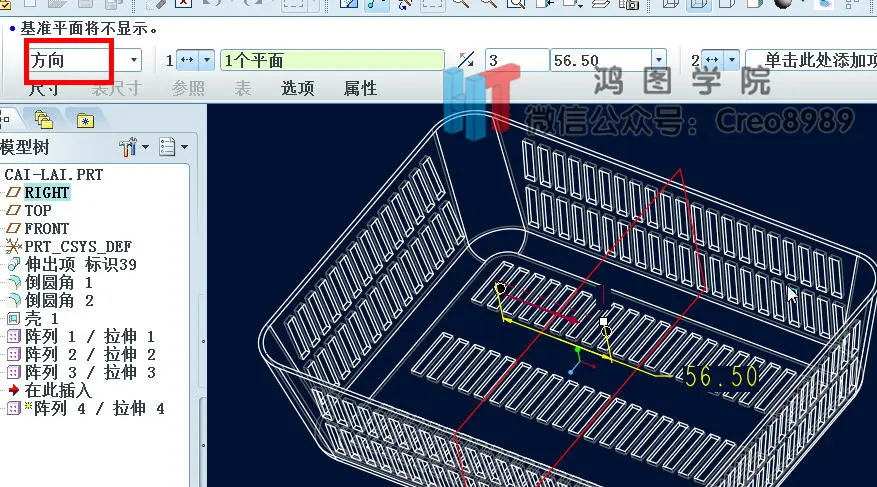The height and width of the screenshot is (487, 877).
Task: Open the 选项 tab
Action: [297, 88]
